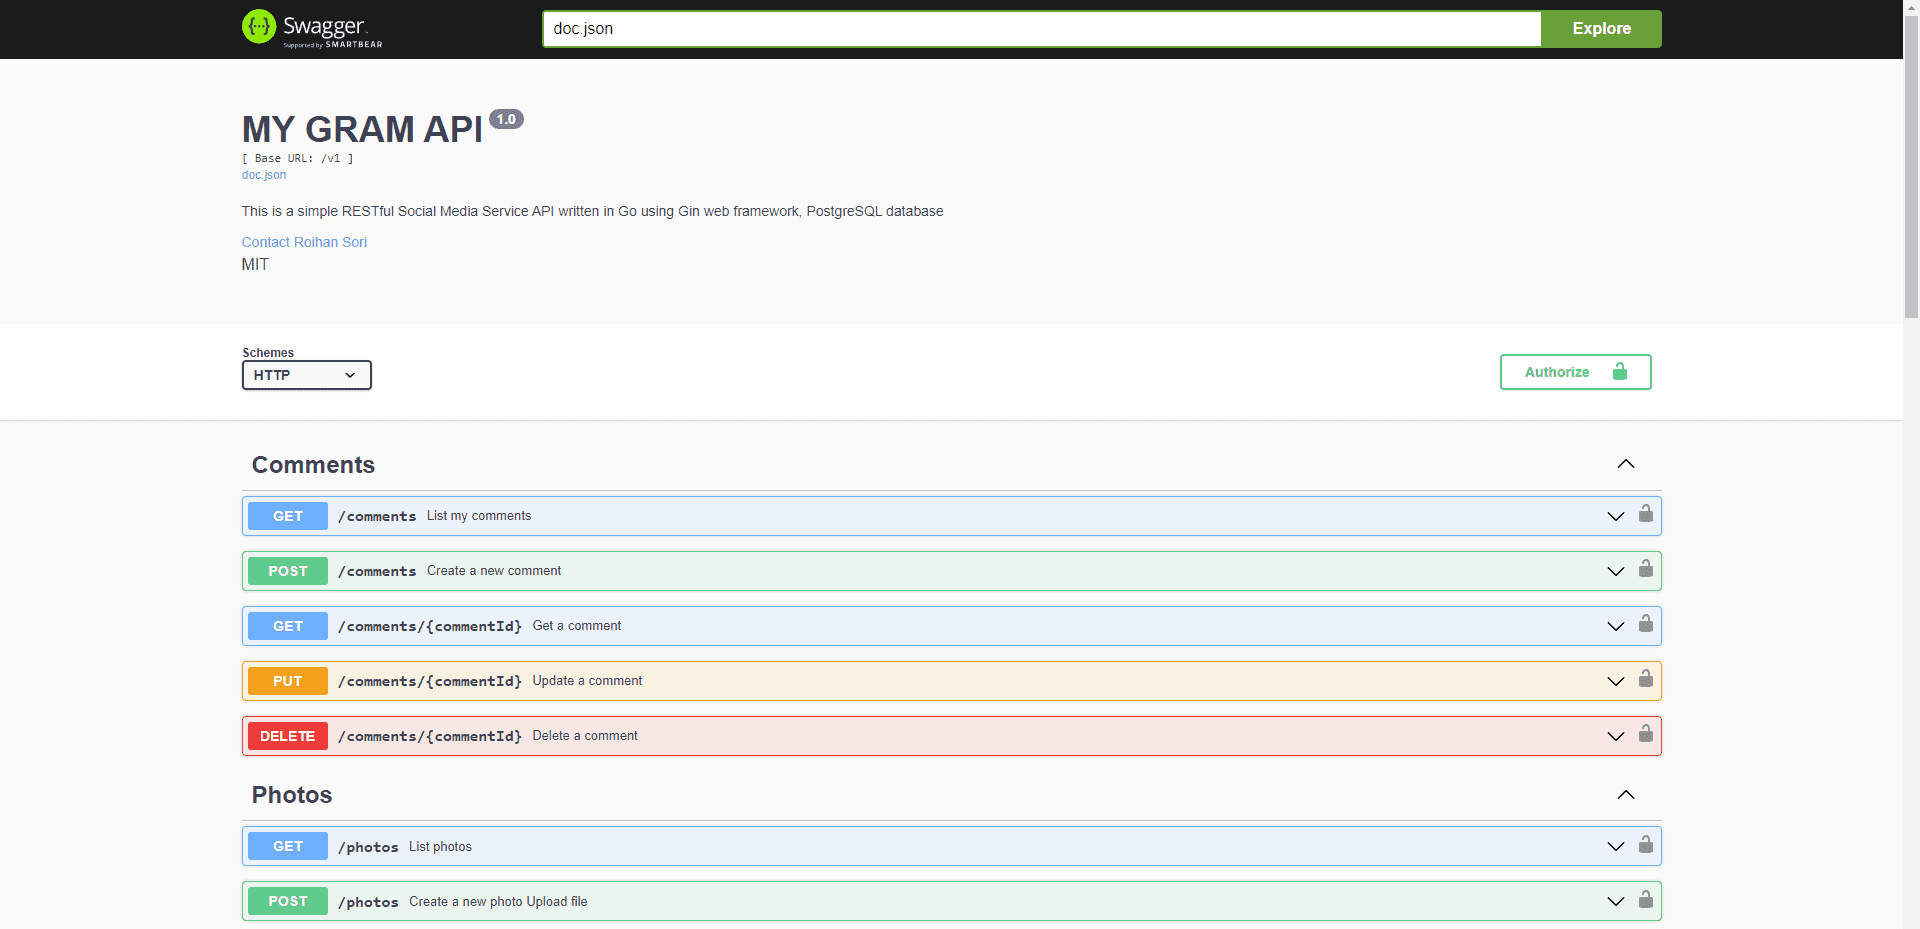The height and width of the screenshot is (929, 1920).
Task: Expand the DELETE comment endpoint chevron
Action: [1615, 736]
